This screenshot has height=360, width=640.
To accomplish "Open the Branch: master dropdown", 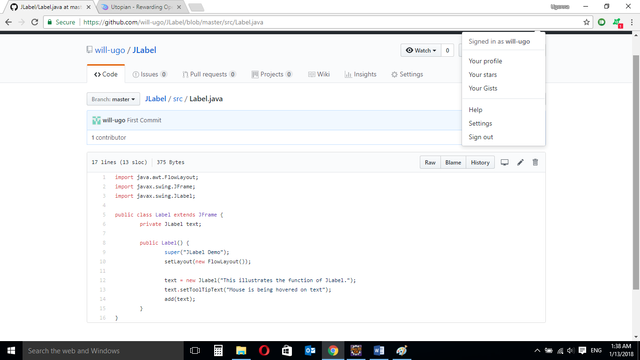I will click(x=113, y=99).
